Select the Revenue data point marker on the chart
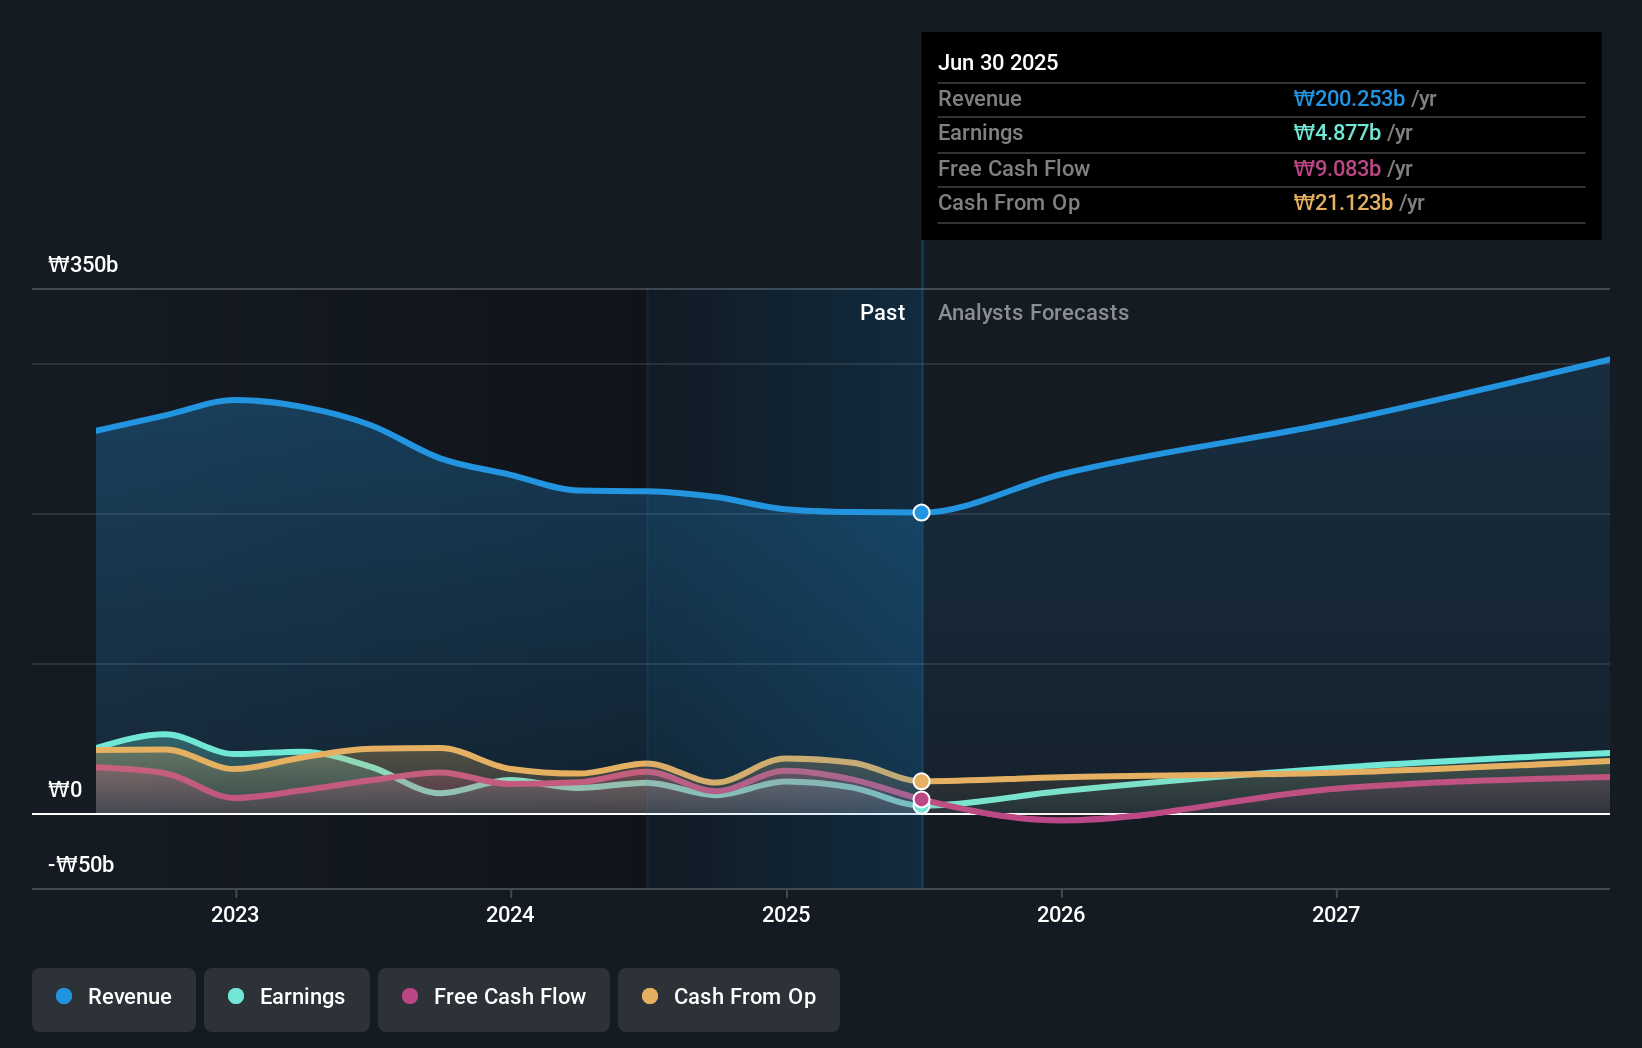This screenshot has width=1642, height=1048. point(921,512)
